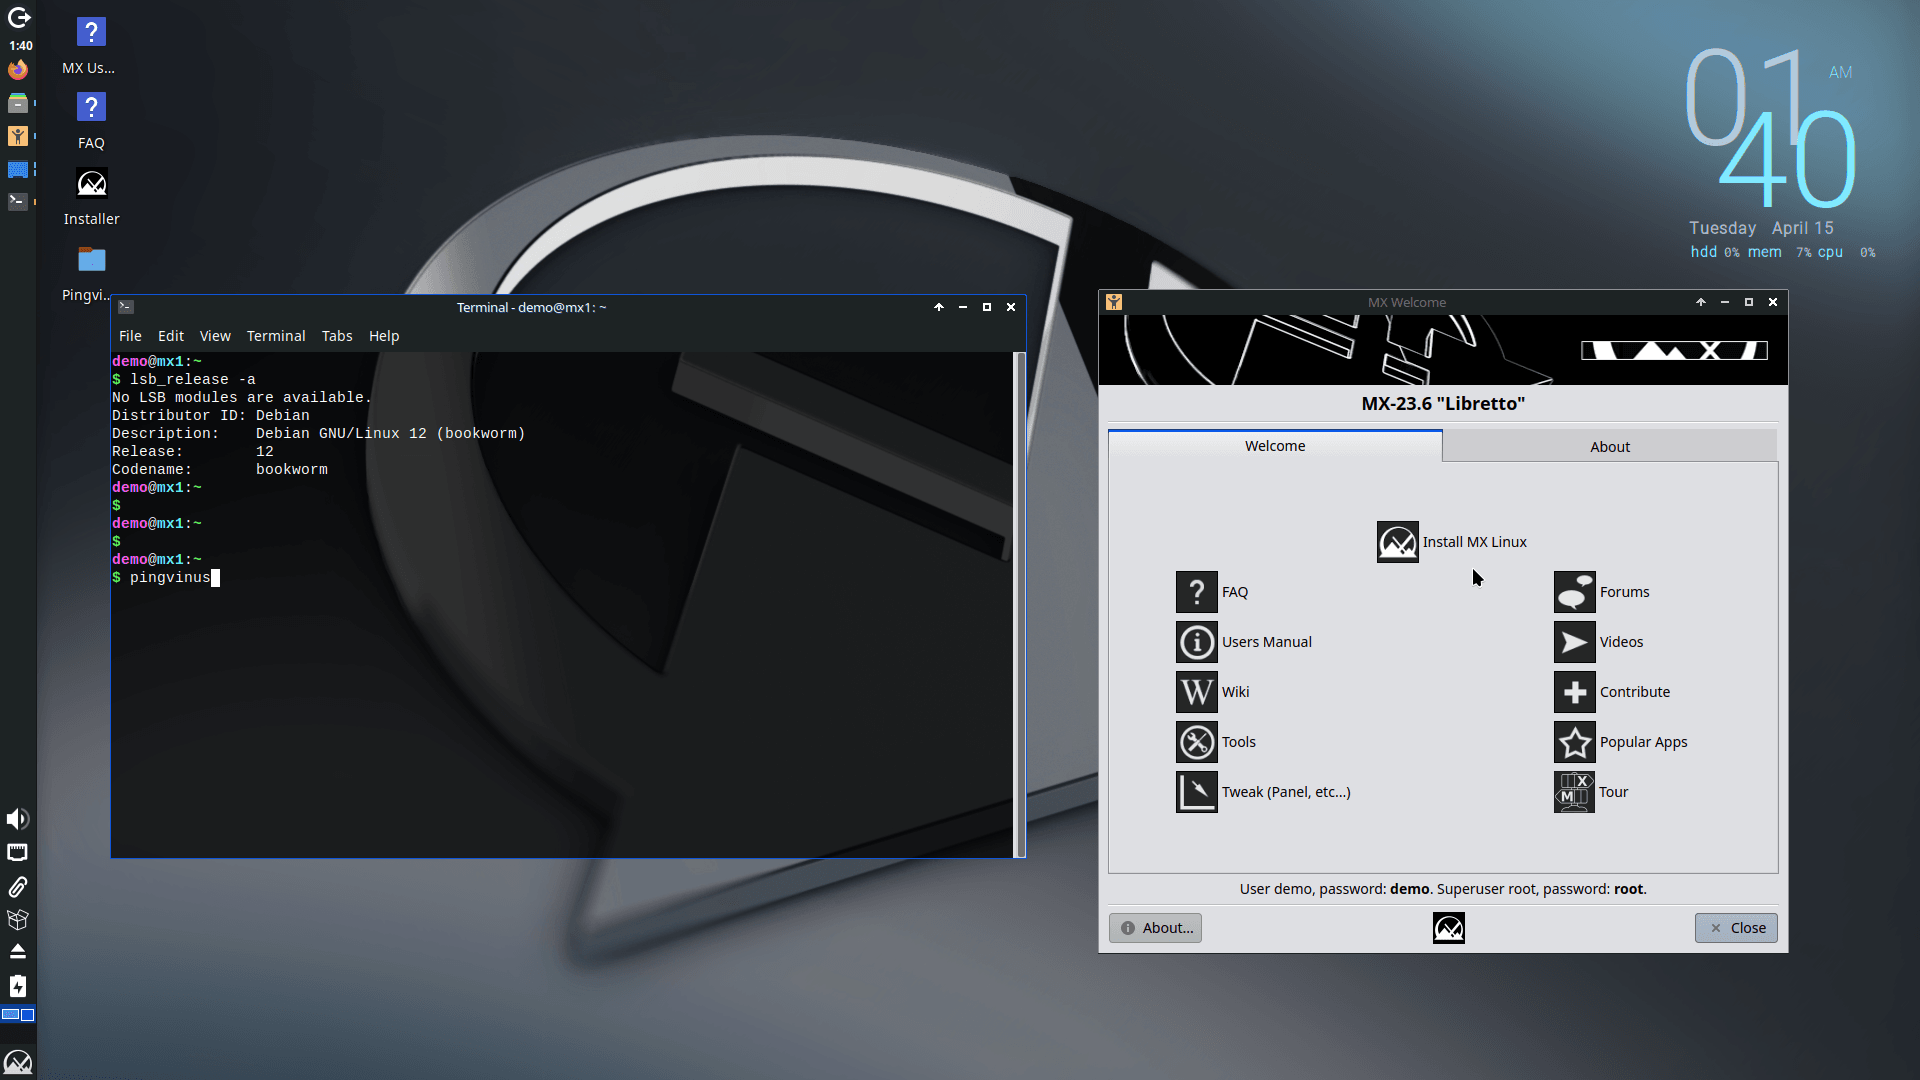This screenshot has width=1920, height=1080.
Task: Click the Wiki W icon
Action: pos(1196,692)
